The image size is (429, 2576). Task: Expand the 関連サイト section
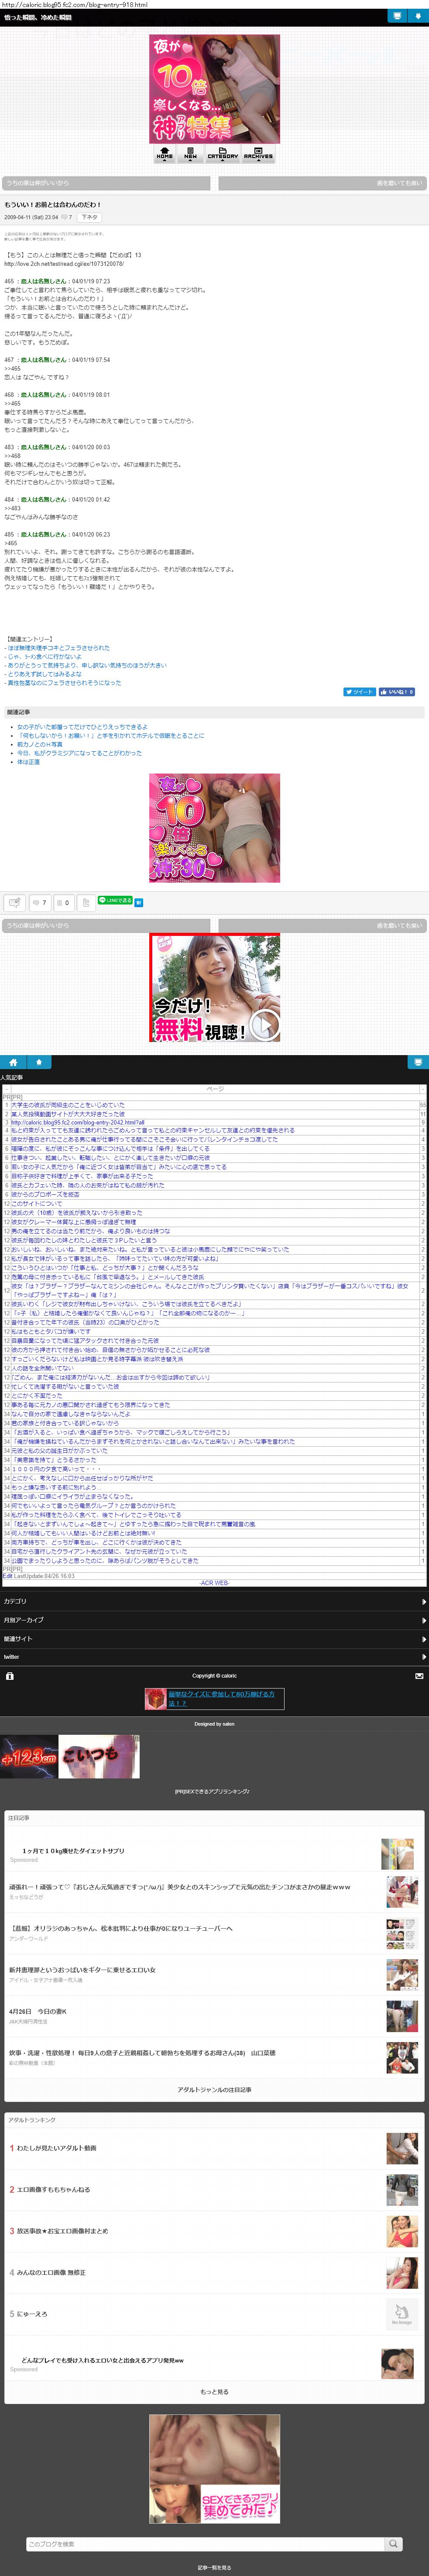pos(214,1639)
